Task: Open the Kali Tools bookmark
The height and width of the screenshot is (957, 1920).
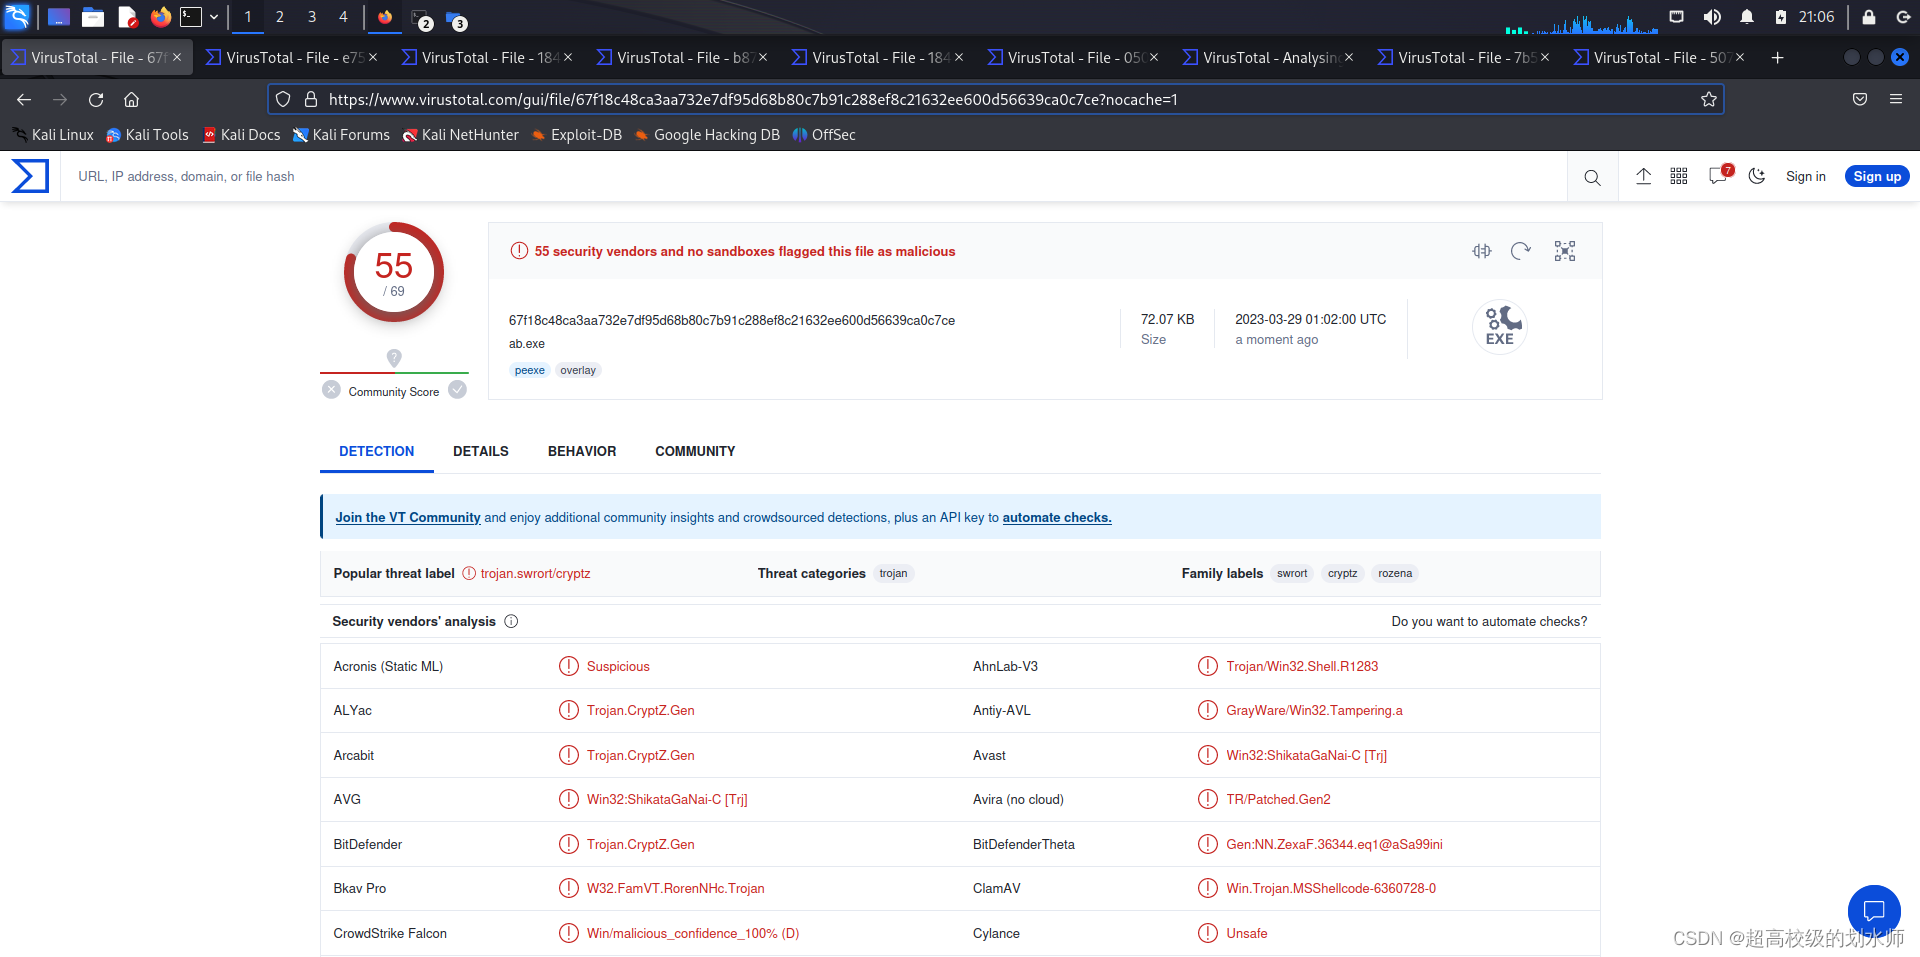Action: click(x=148, y=135)
